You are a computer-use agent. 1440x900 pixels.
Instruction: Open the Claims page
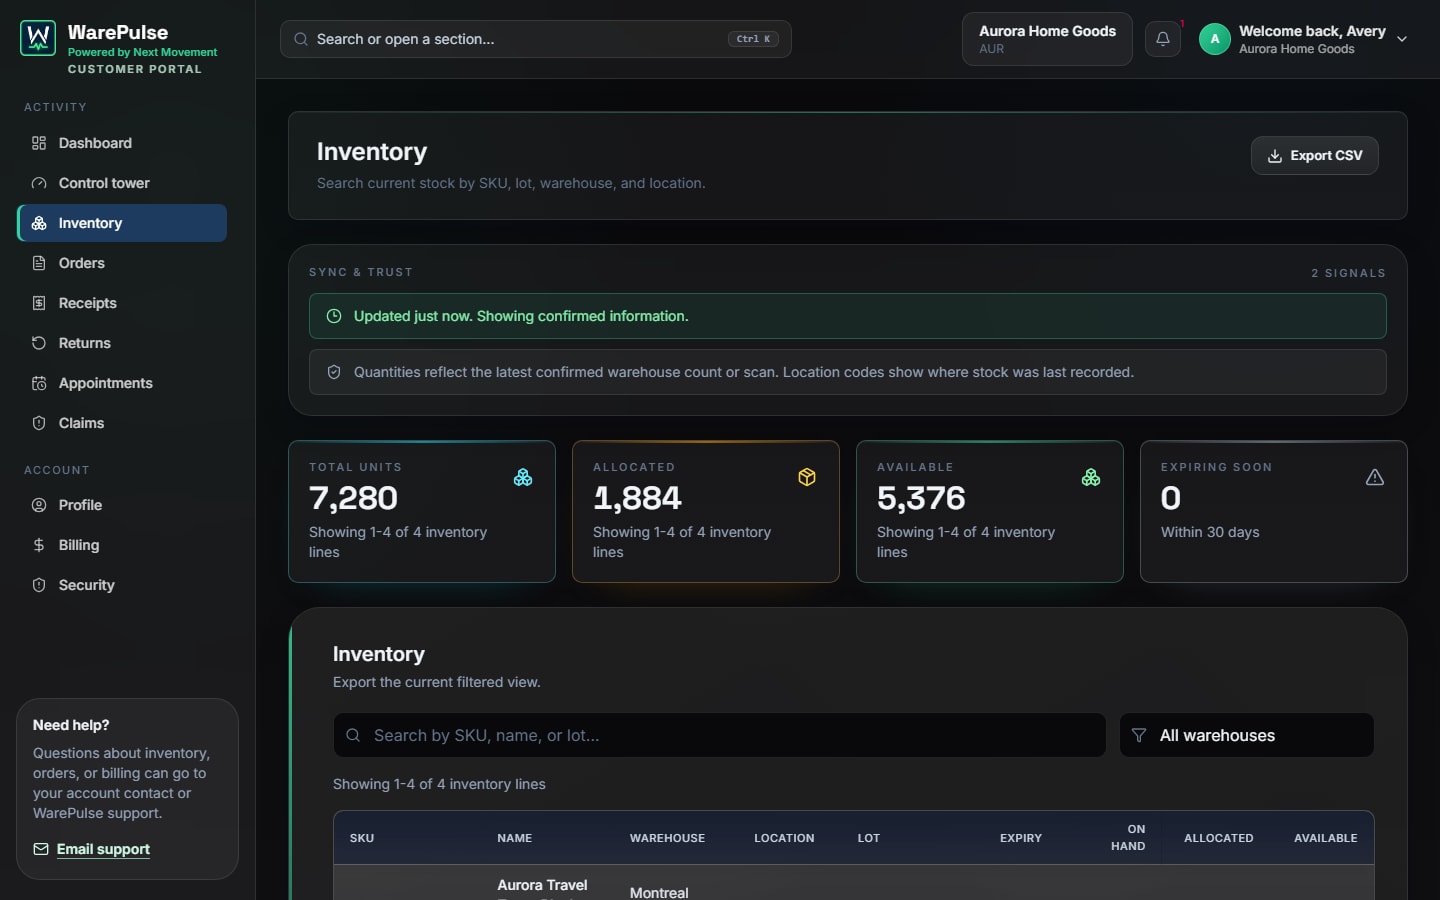click(122, 423)
